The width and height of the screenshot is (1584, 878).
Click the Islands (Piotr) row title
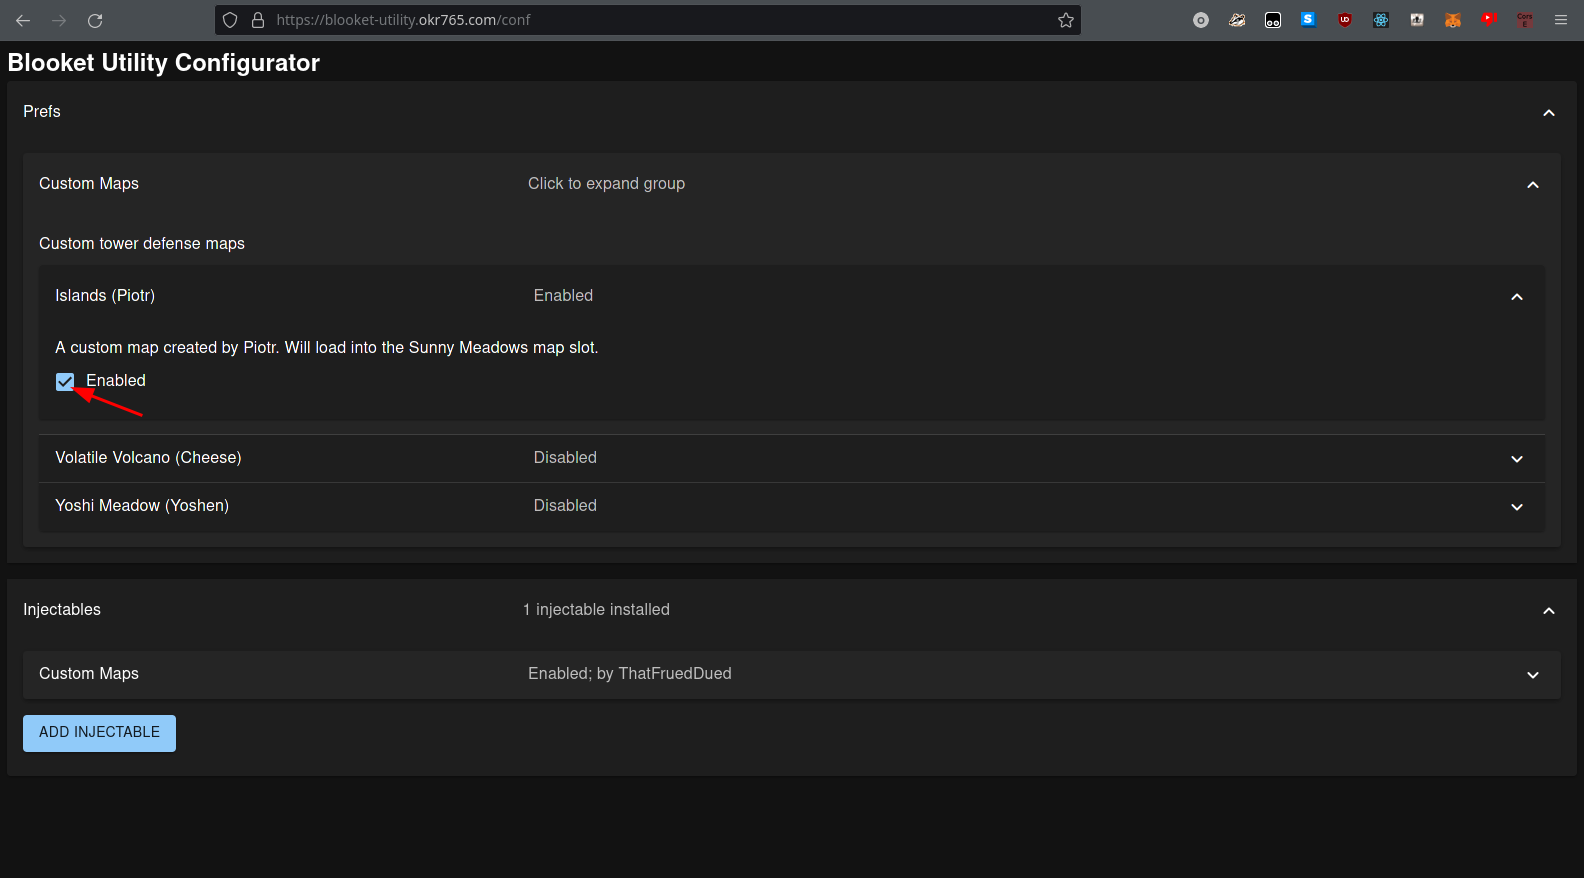point(105,295)
